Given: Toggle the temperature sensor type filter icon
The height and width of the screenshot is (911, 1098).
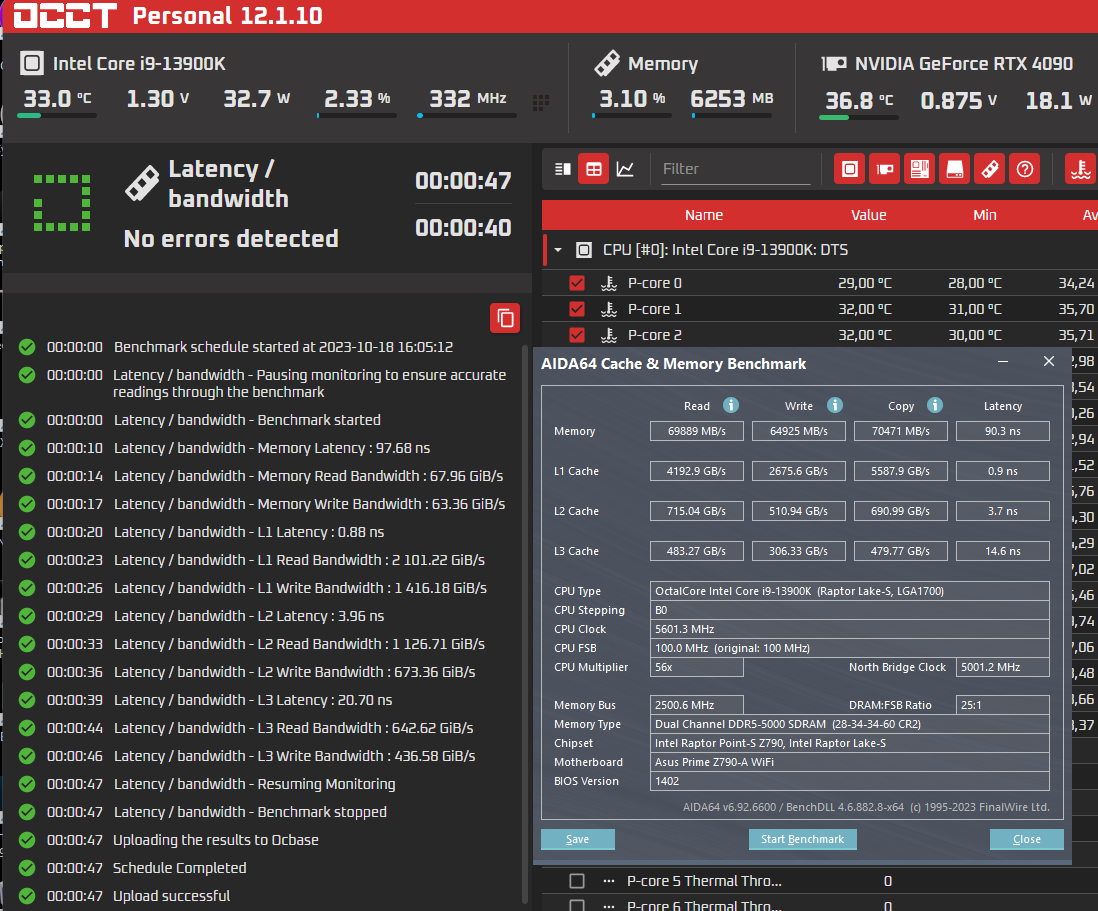Looking at the screenshot, I should point(1080,169).
